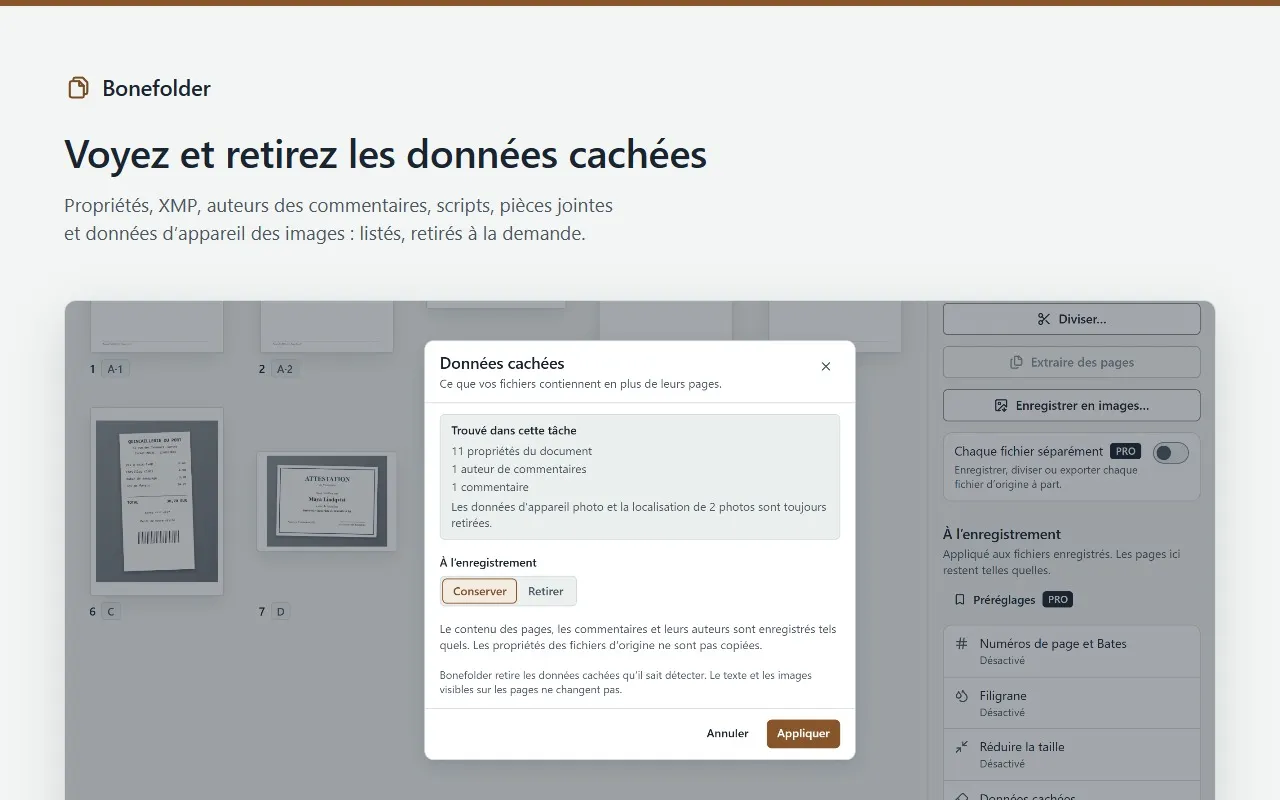Viewport: 1280px width, 800px height.
Task: Click the C label under page 6
Action: pyautogui.click(x=111, y=611)
